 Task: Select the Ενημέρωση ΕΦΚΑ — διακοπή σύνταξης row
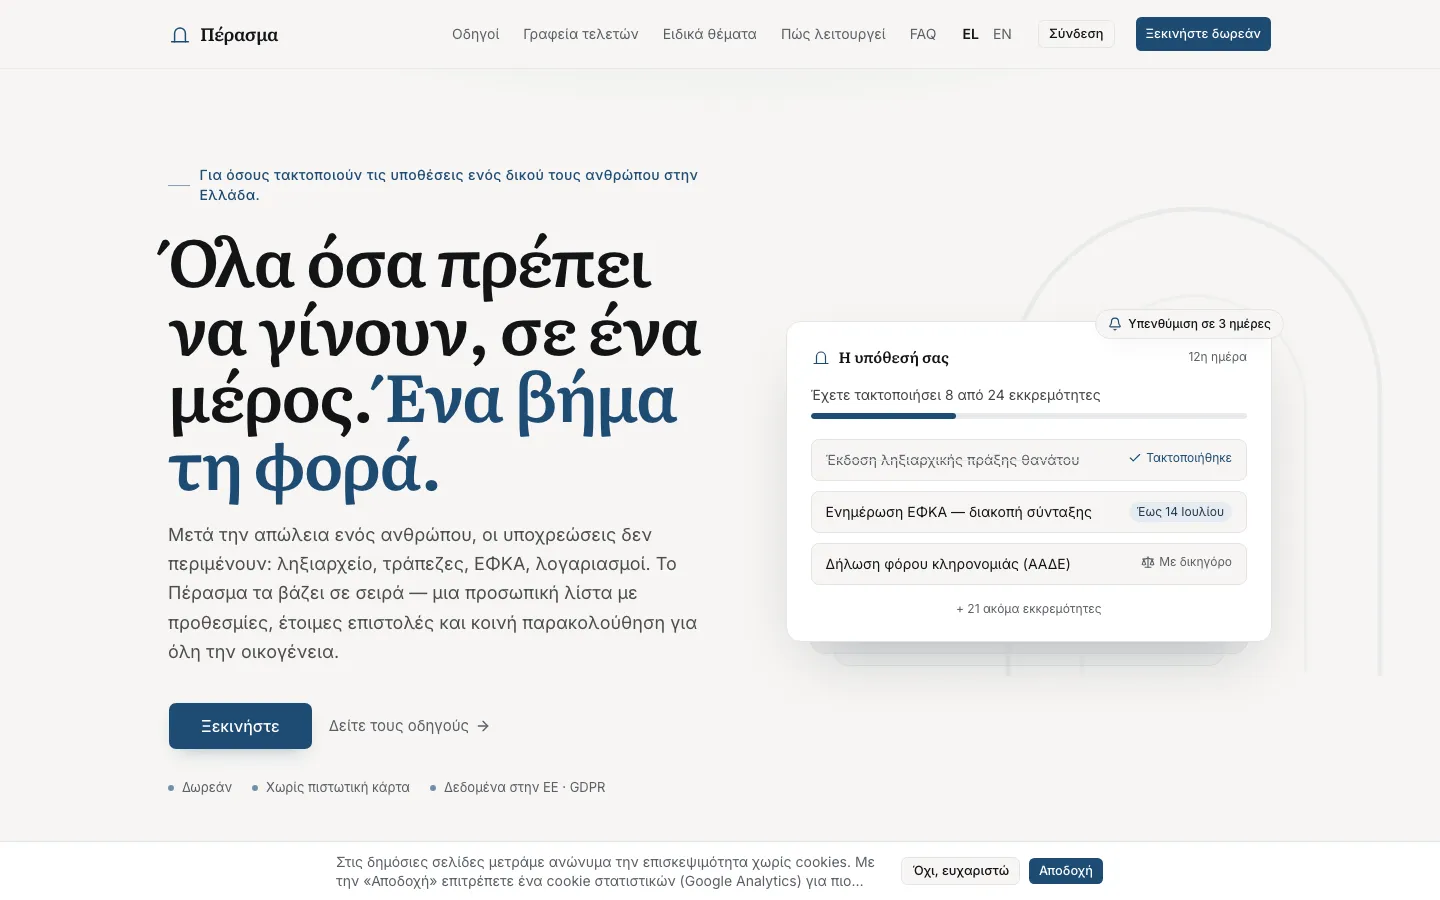click(1028, 512)
